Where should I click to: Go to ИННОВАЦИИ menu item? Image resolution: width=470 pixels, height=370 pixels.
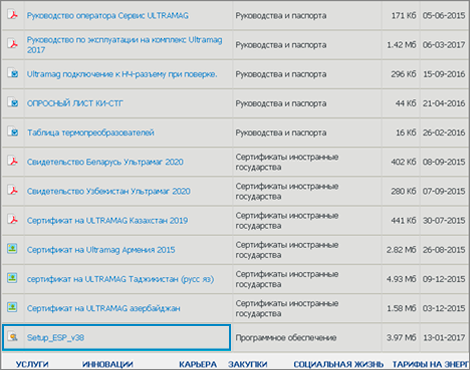point(108,364)
